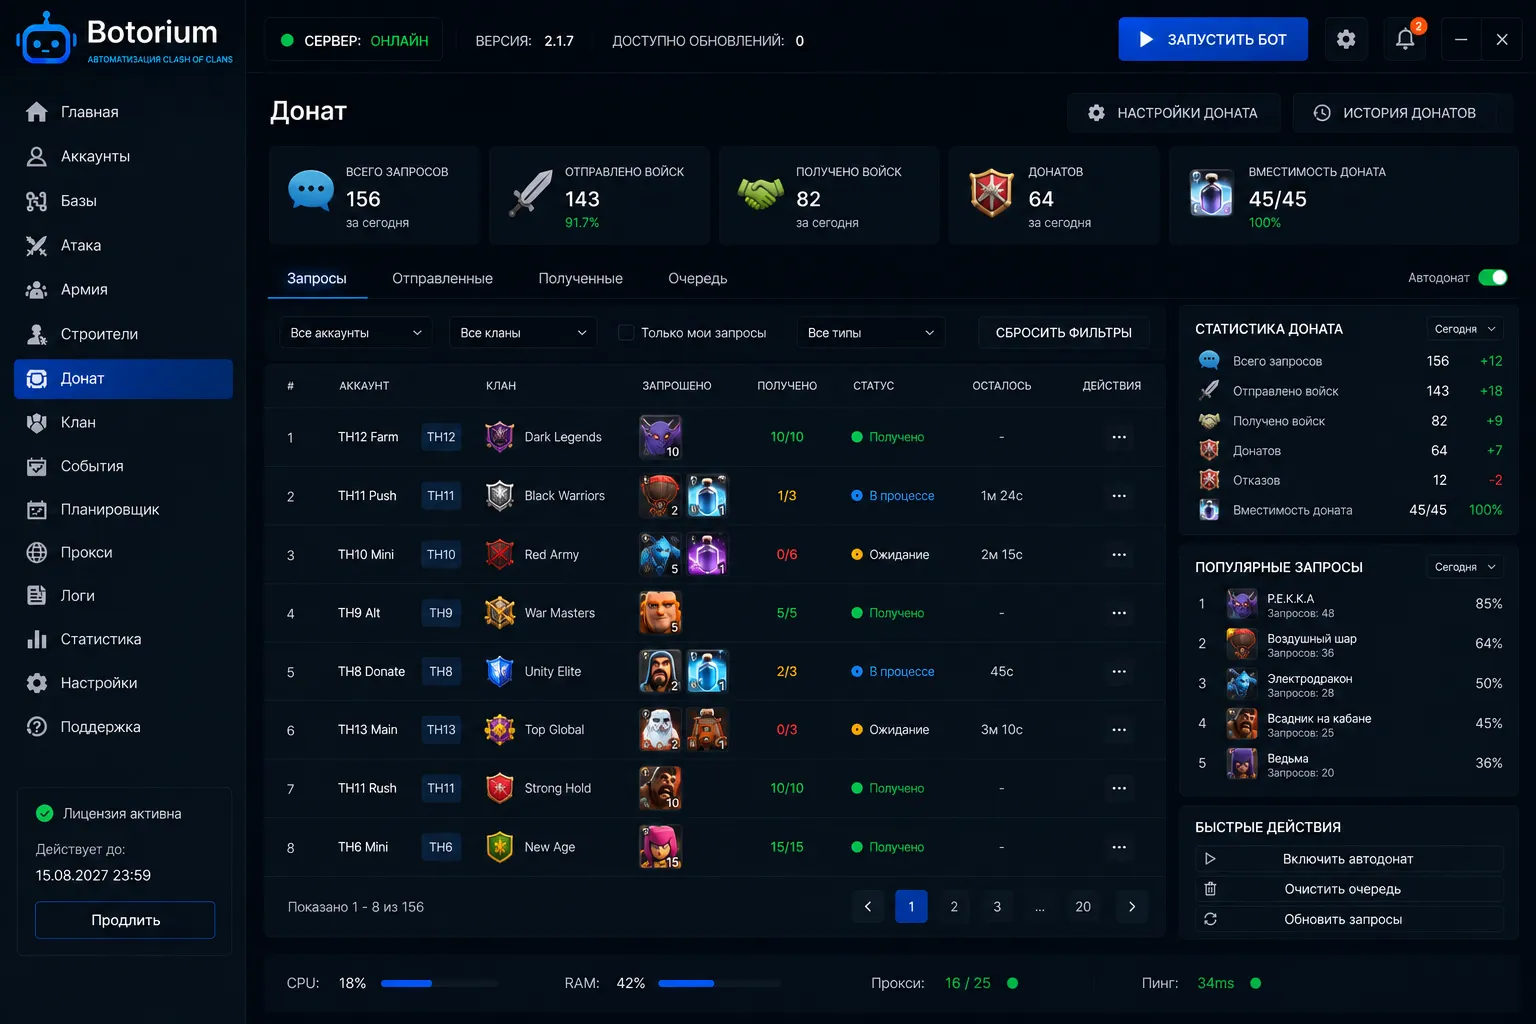The image size is (1536, 1024).
Task: Click Top Global clan badge
Action: pos(500,730)
